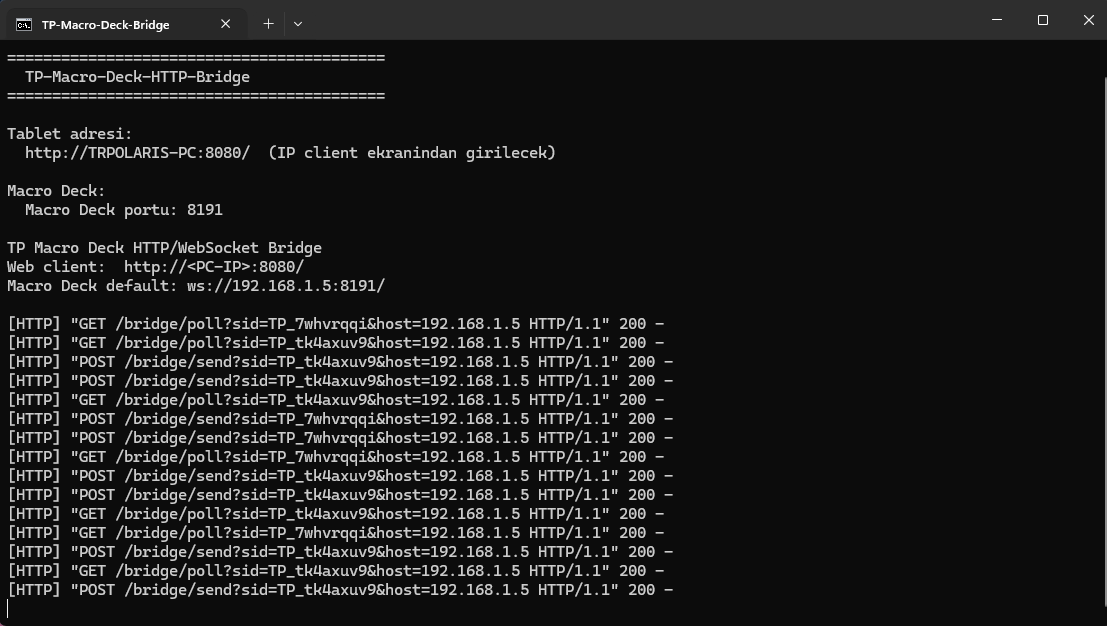Maximize the terminal window
1107x626 pixels.
tap(1043, 20)
